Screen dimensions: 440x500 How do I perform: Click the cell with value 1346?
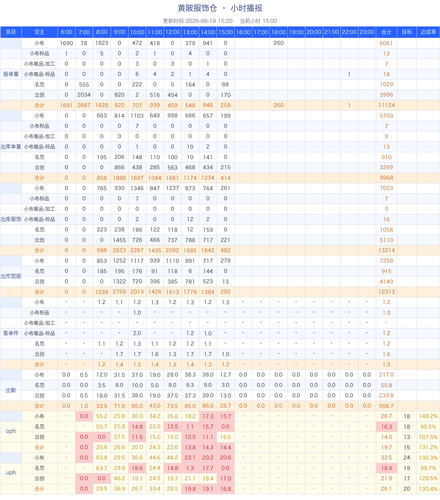(137, 188)
